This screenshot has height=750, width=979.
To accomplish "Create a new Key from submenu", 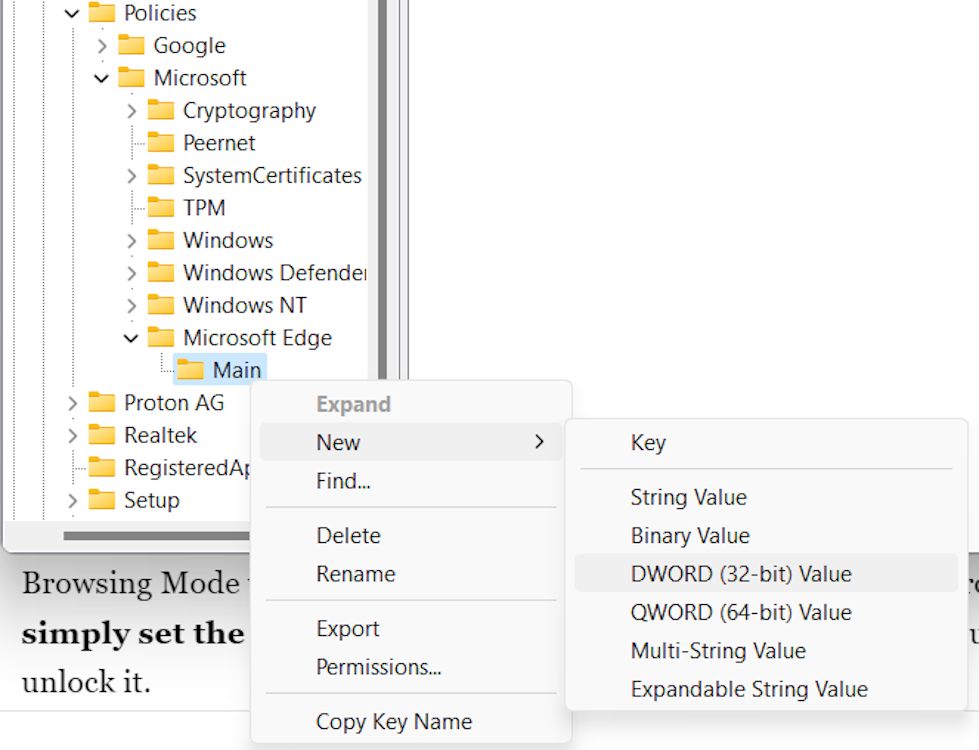I will coord(766,443).
